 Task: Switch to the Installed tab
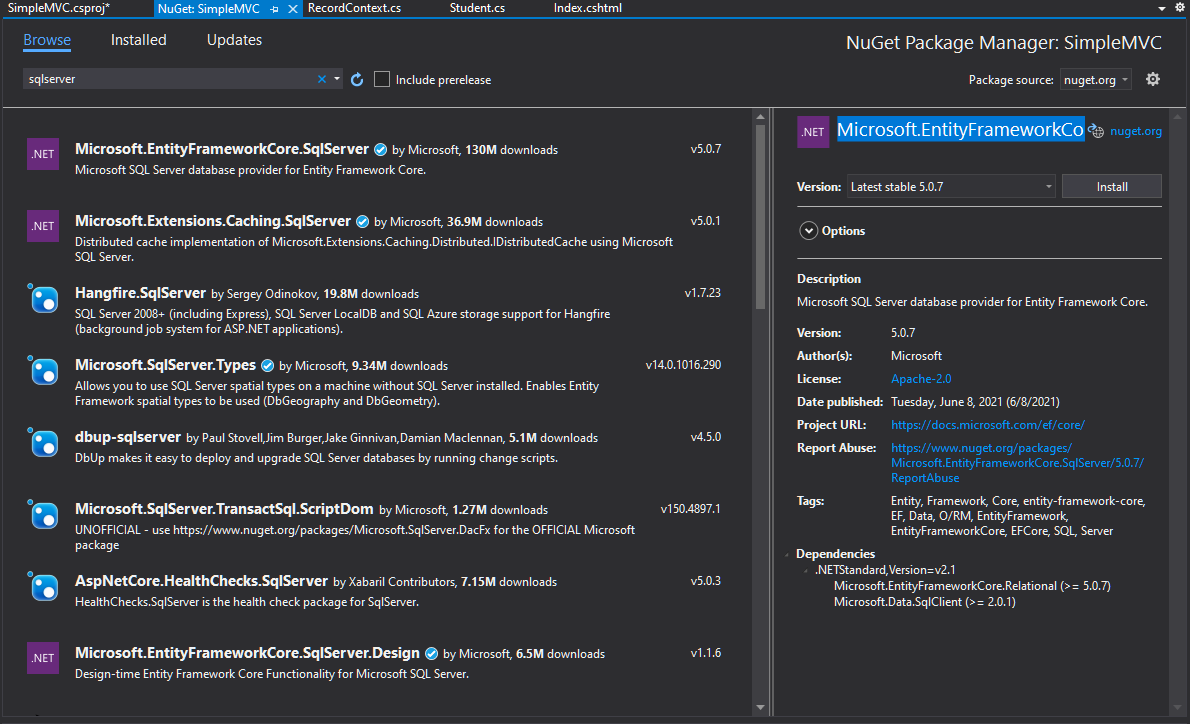[x=138, y=40]
